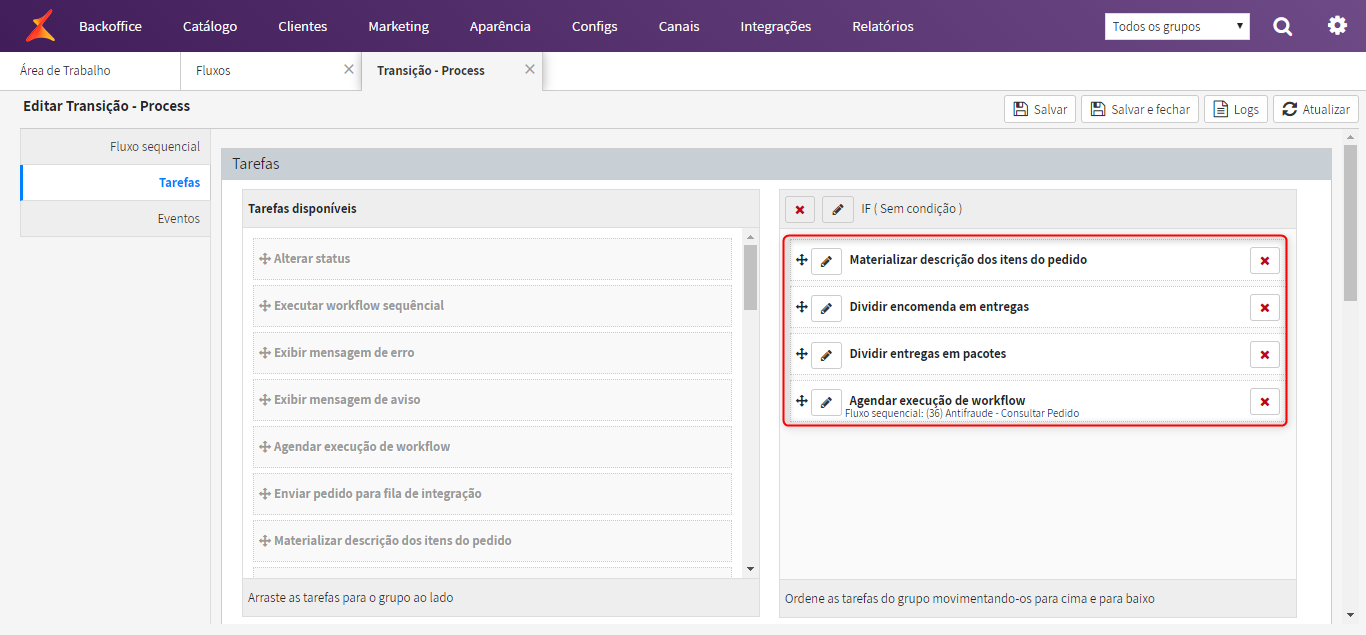Click the page scrollbar down arrow
The height and width of the screenshot is (635, 1366).
pos(1350,615)
